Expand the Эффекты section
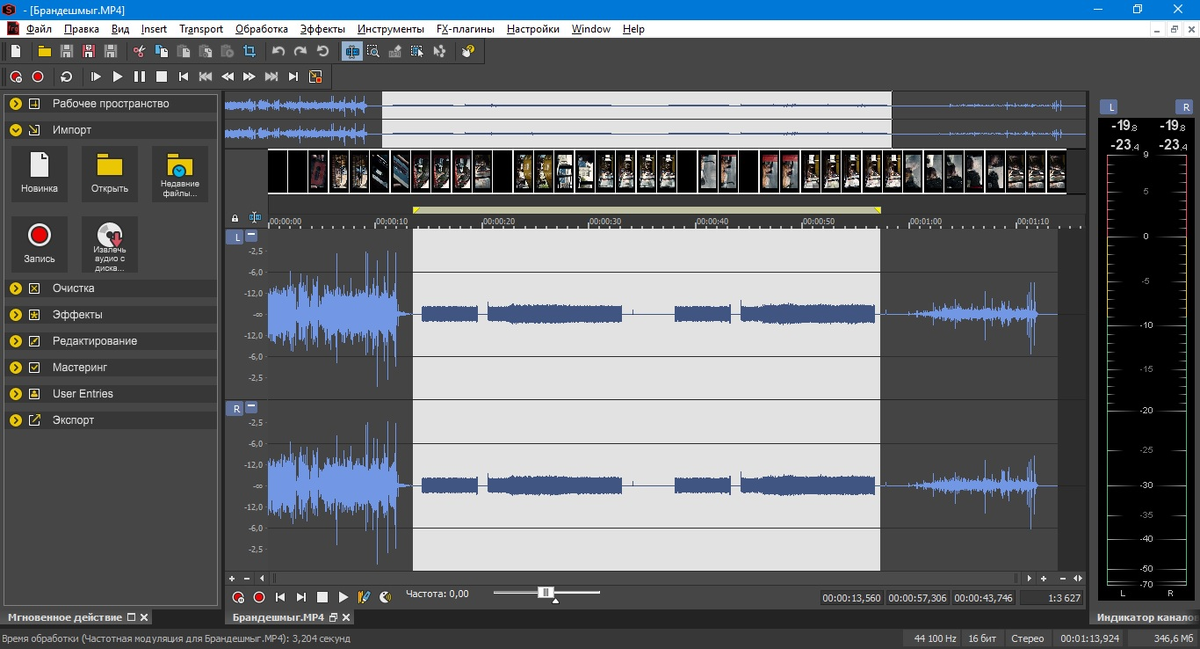This screenshot has width=1200, height=649. point(16,315)
